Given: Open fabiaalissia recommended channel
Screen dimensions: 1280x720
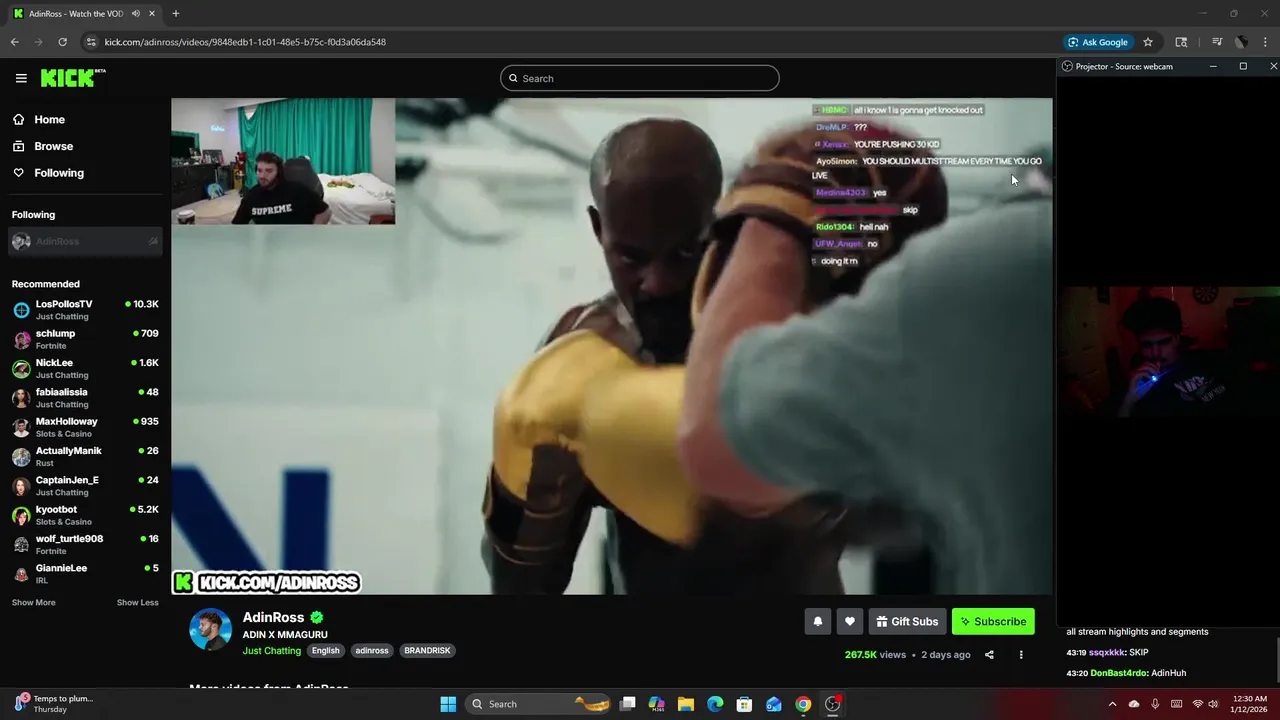Looking at the screenshot, I should point(85,398).
